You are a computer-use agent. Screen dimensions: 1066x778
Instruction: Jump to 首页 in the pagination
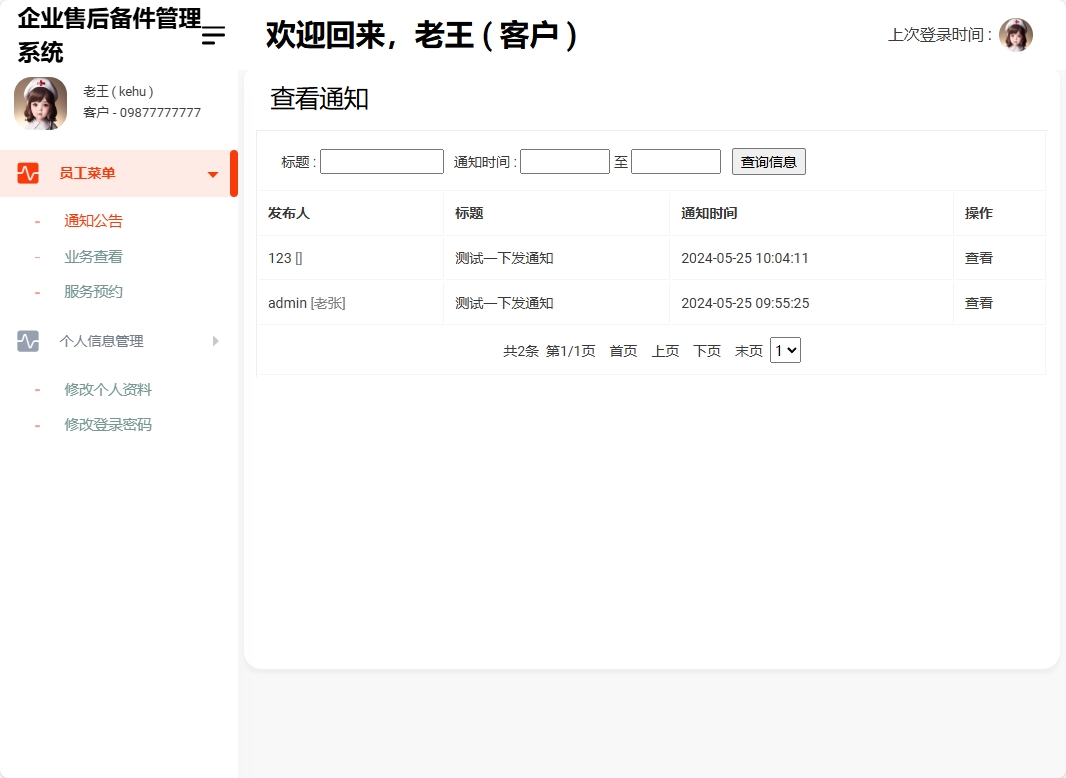[622, 350]
